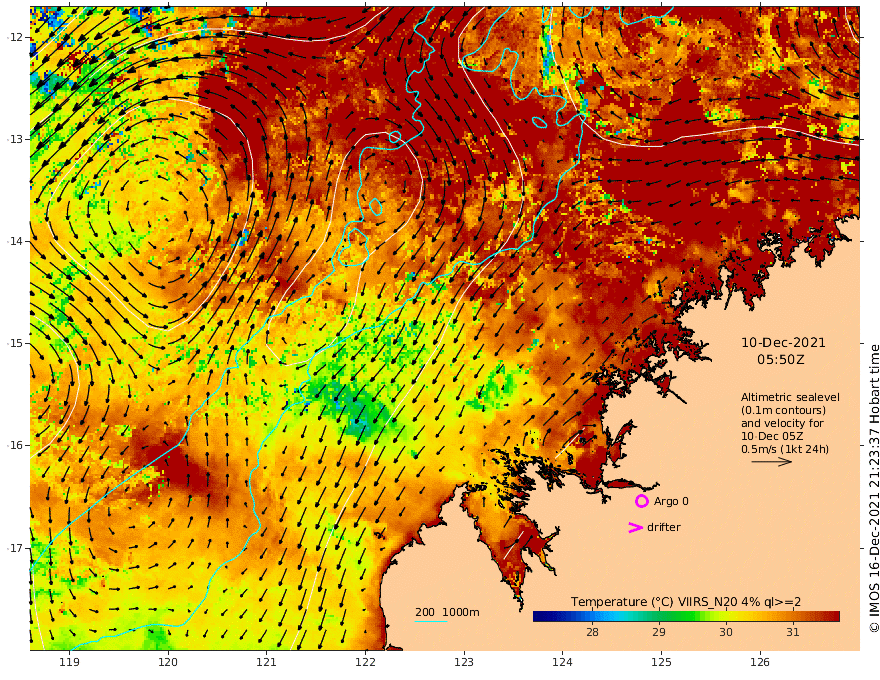The width and height of the screenshot is (880, 680).
Task: Click latitude label -13 on left axis
Action: tap(15, 139)
